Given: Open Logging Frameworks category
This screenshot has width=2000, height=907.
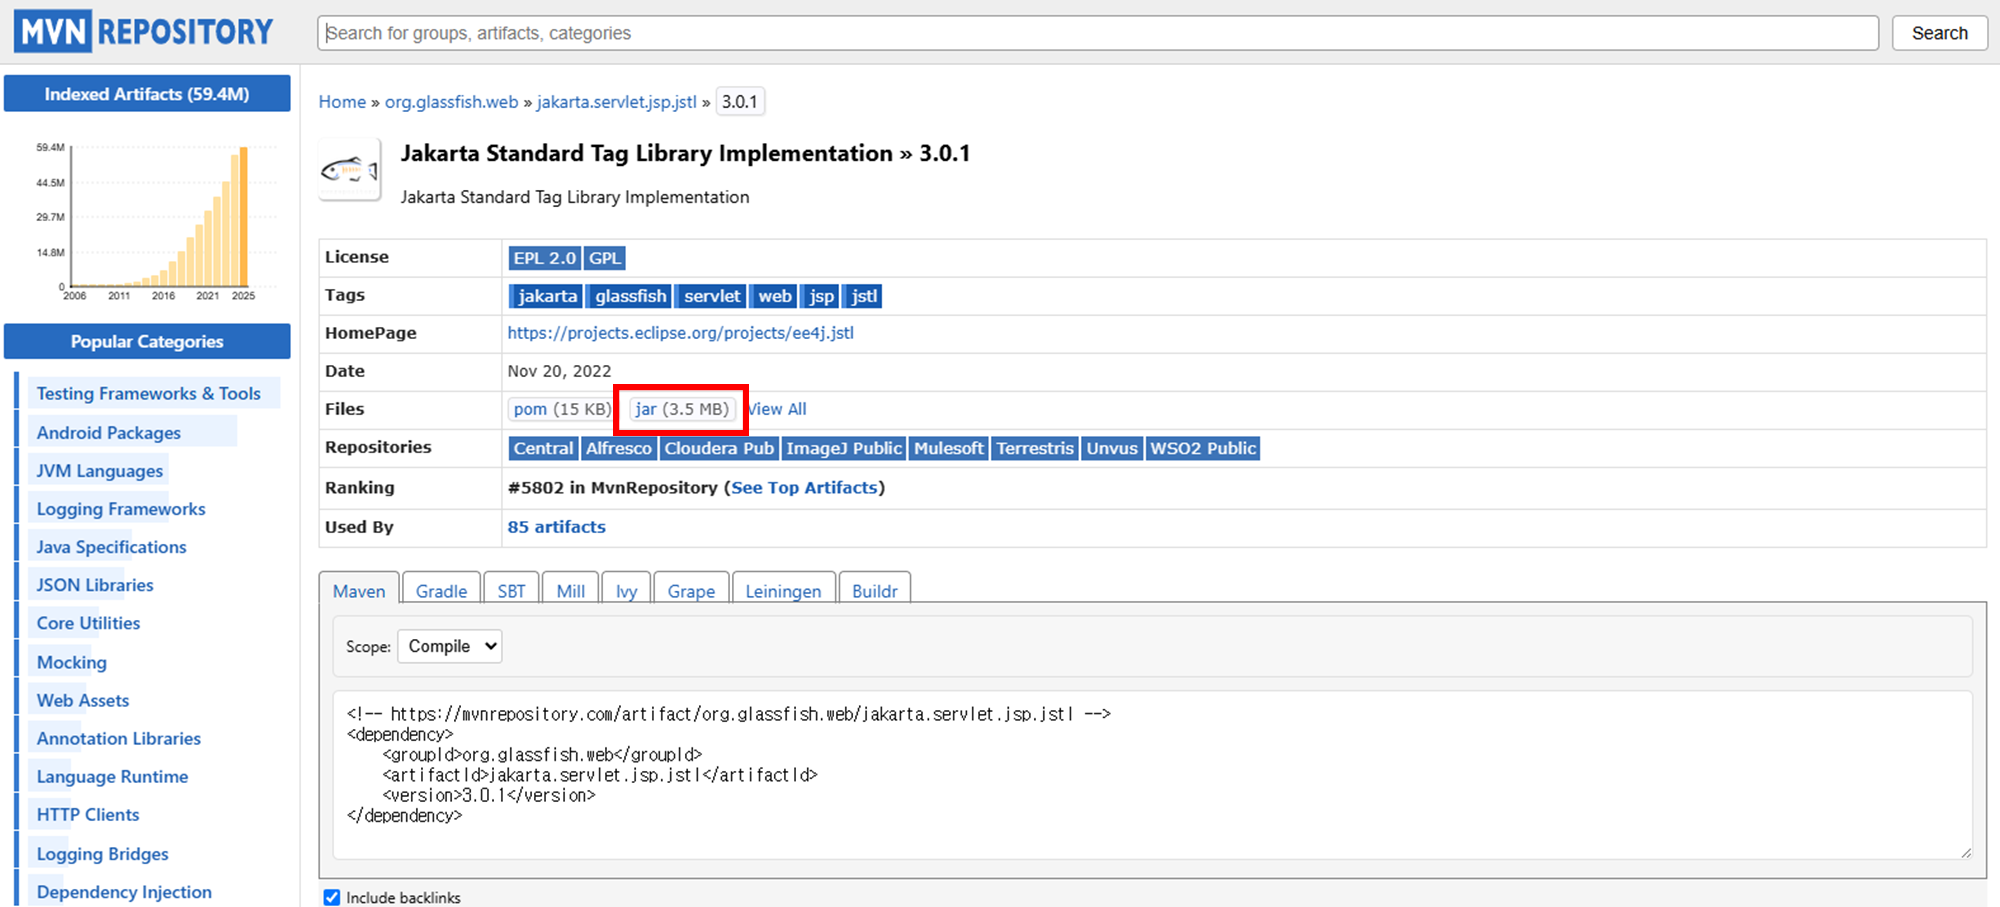Looking at the screenshot, I should (x=121, y=509).
